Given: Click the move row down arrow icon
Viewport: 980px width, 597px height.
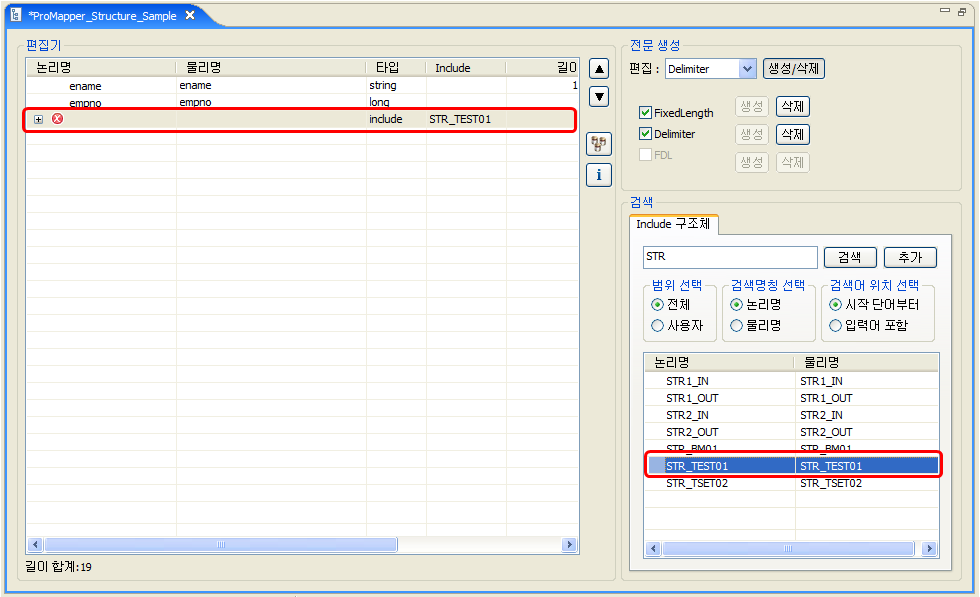Looking at the screenshot, I should pos(598,96).
